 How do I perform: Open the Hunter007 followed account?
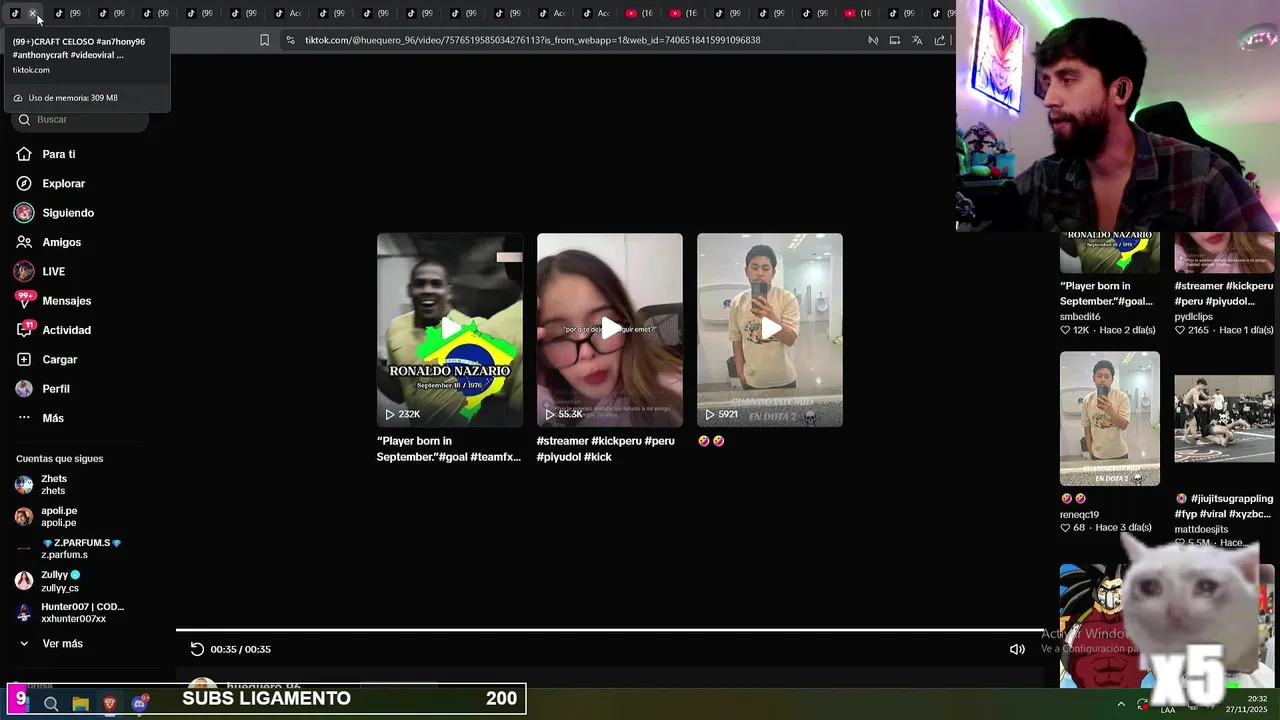[x=82, y=613]
